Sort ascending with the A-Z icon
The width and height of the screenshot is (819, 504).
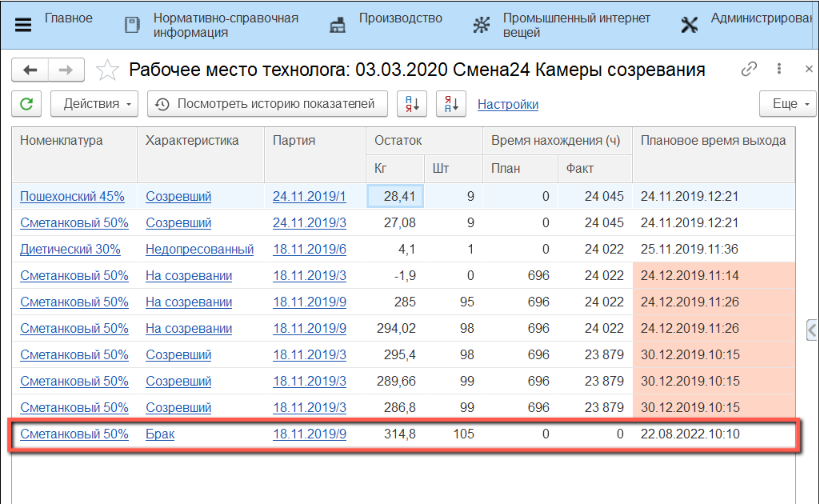tap(412, 104)
